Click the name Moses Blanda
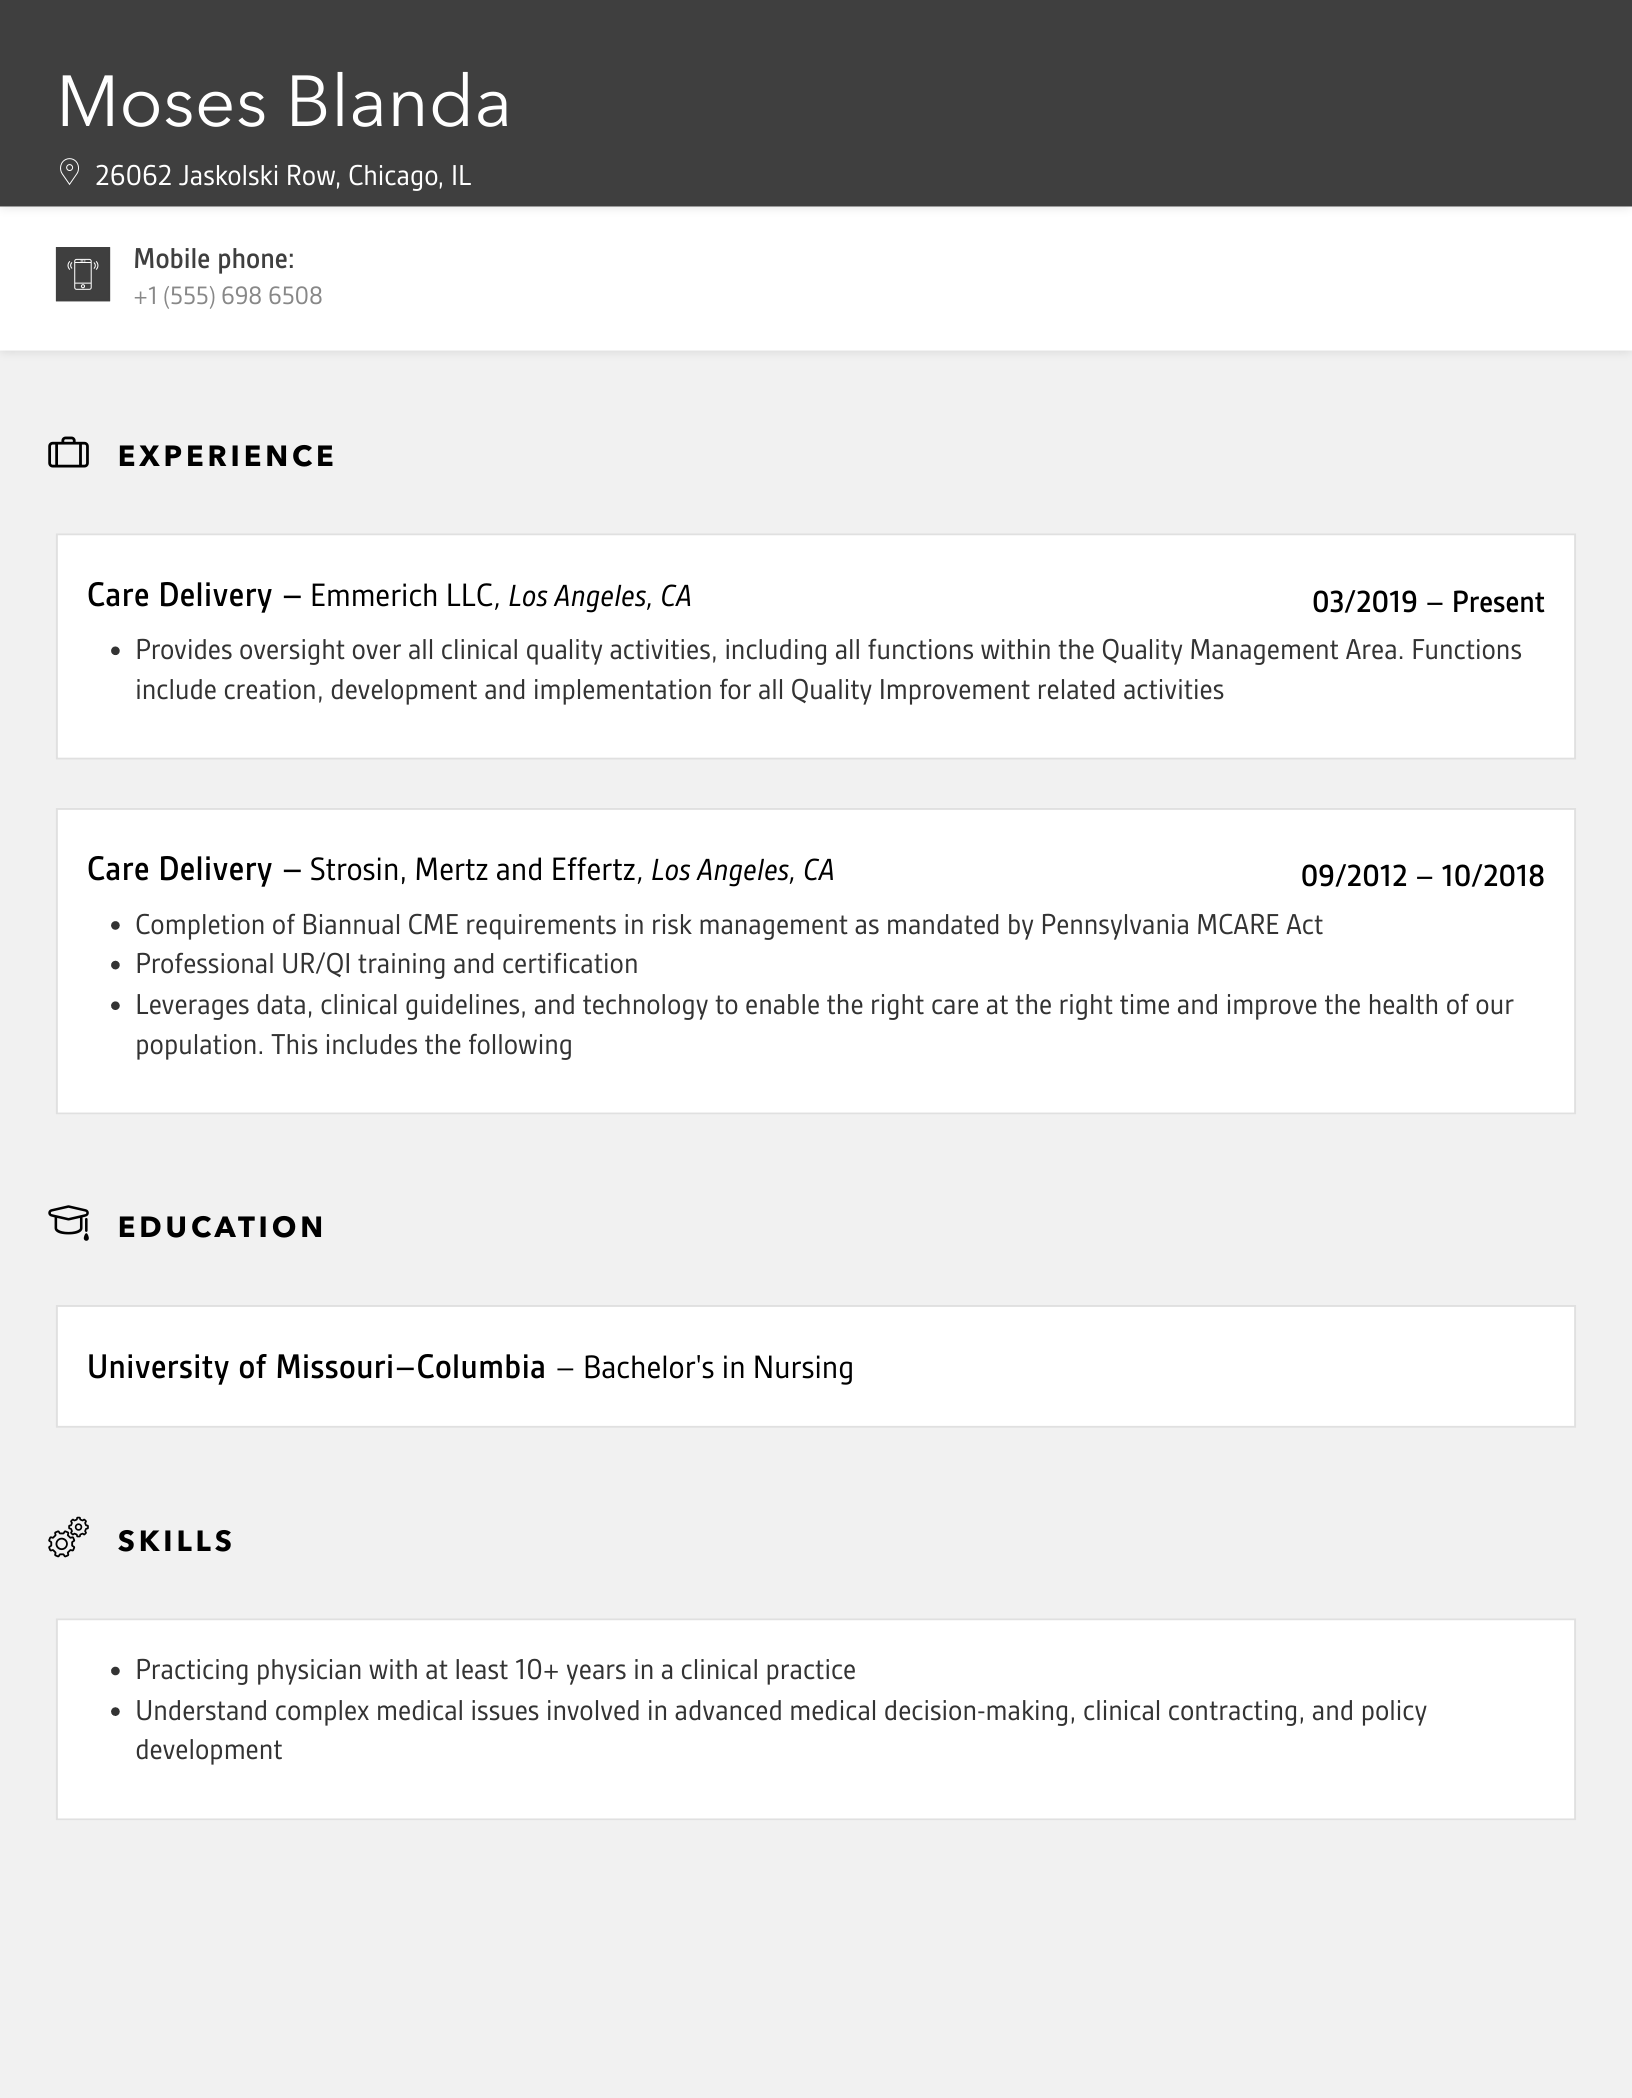The image size is (1632, 2098). 284,102
